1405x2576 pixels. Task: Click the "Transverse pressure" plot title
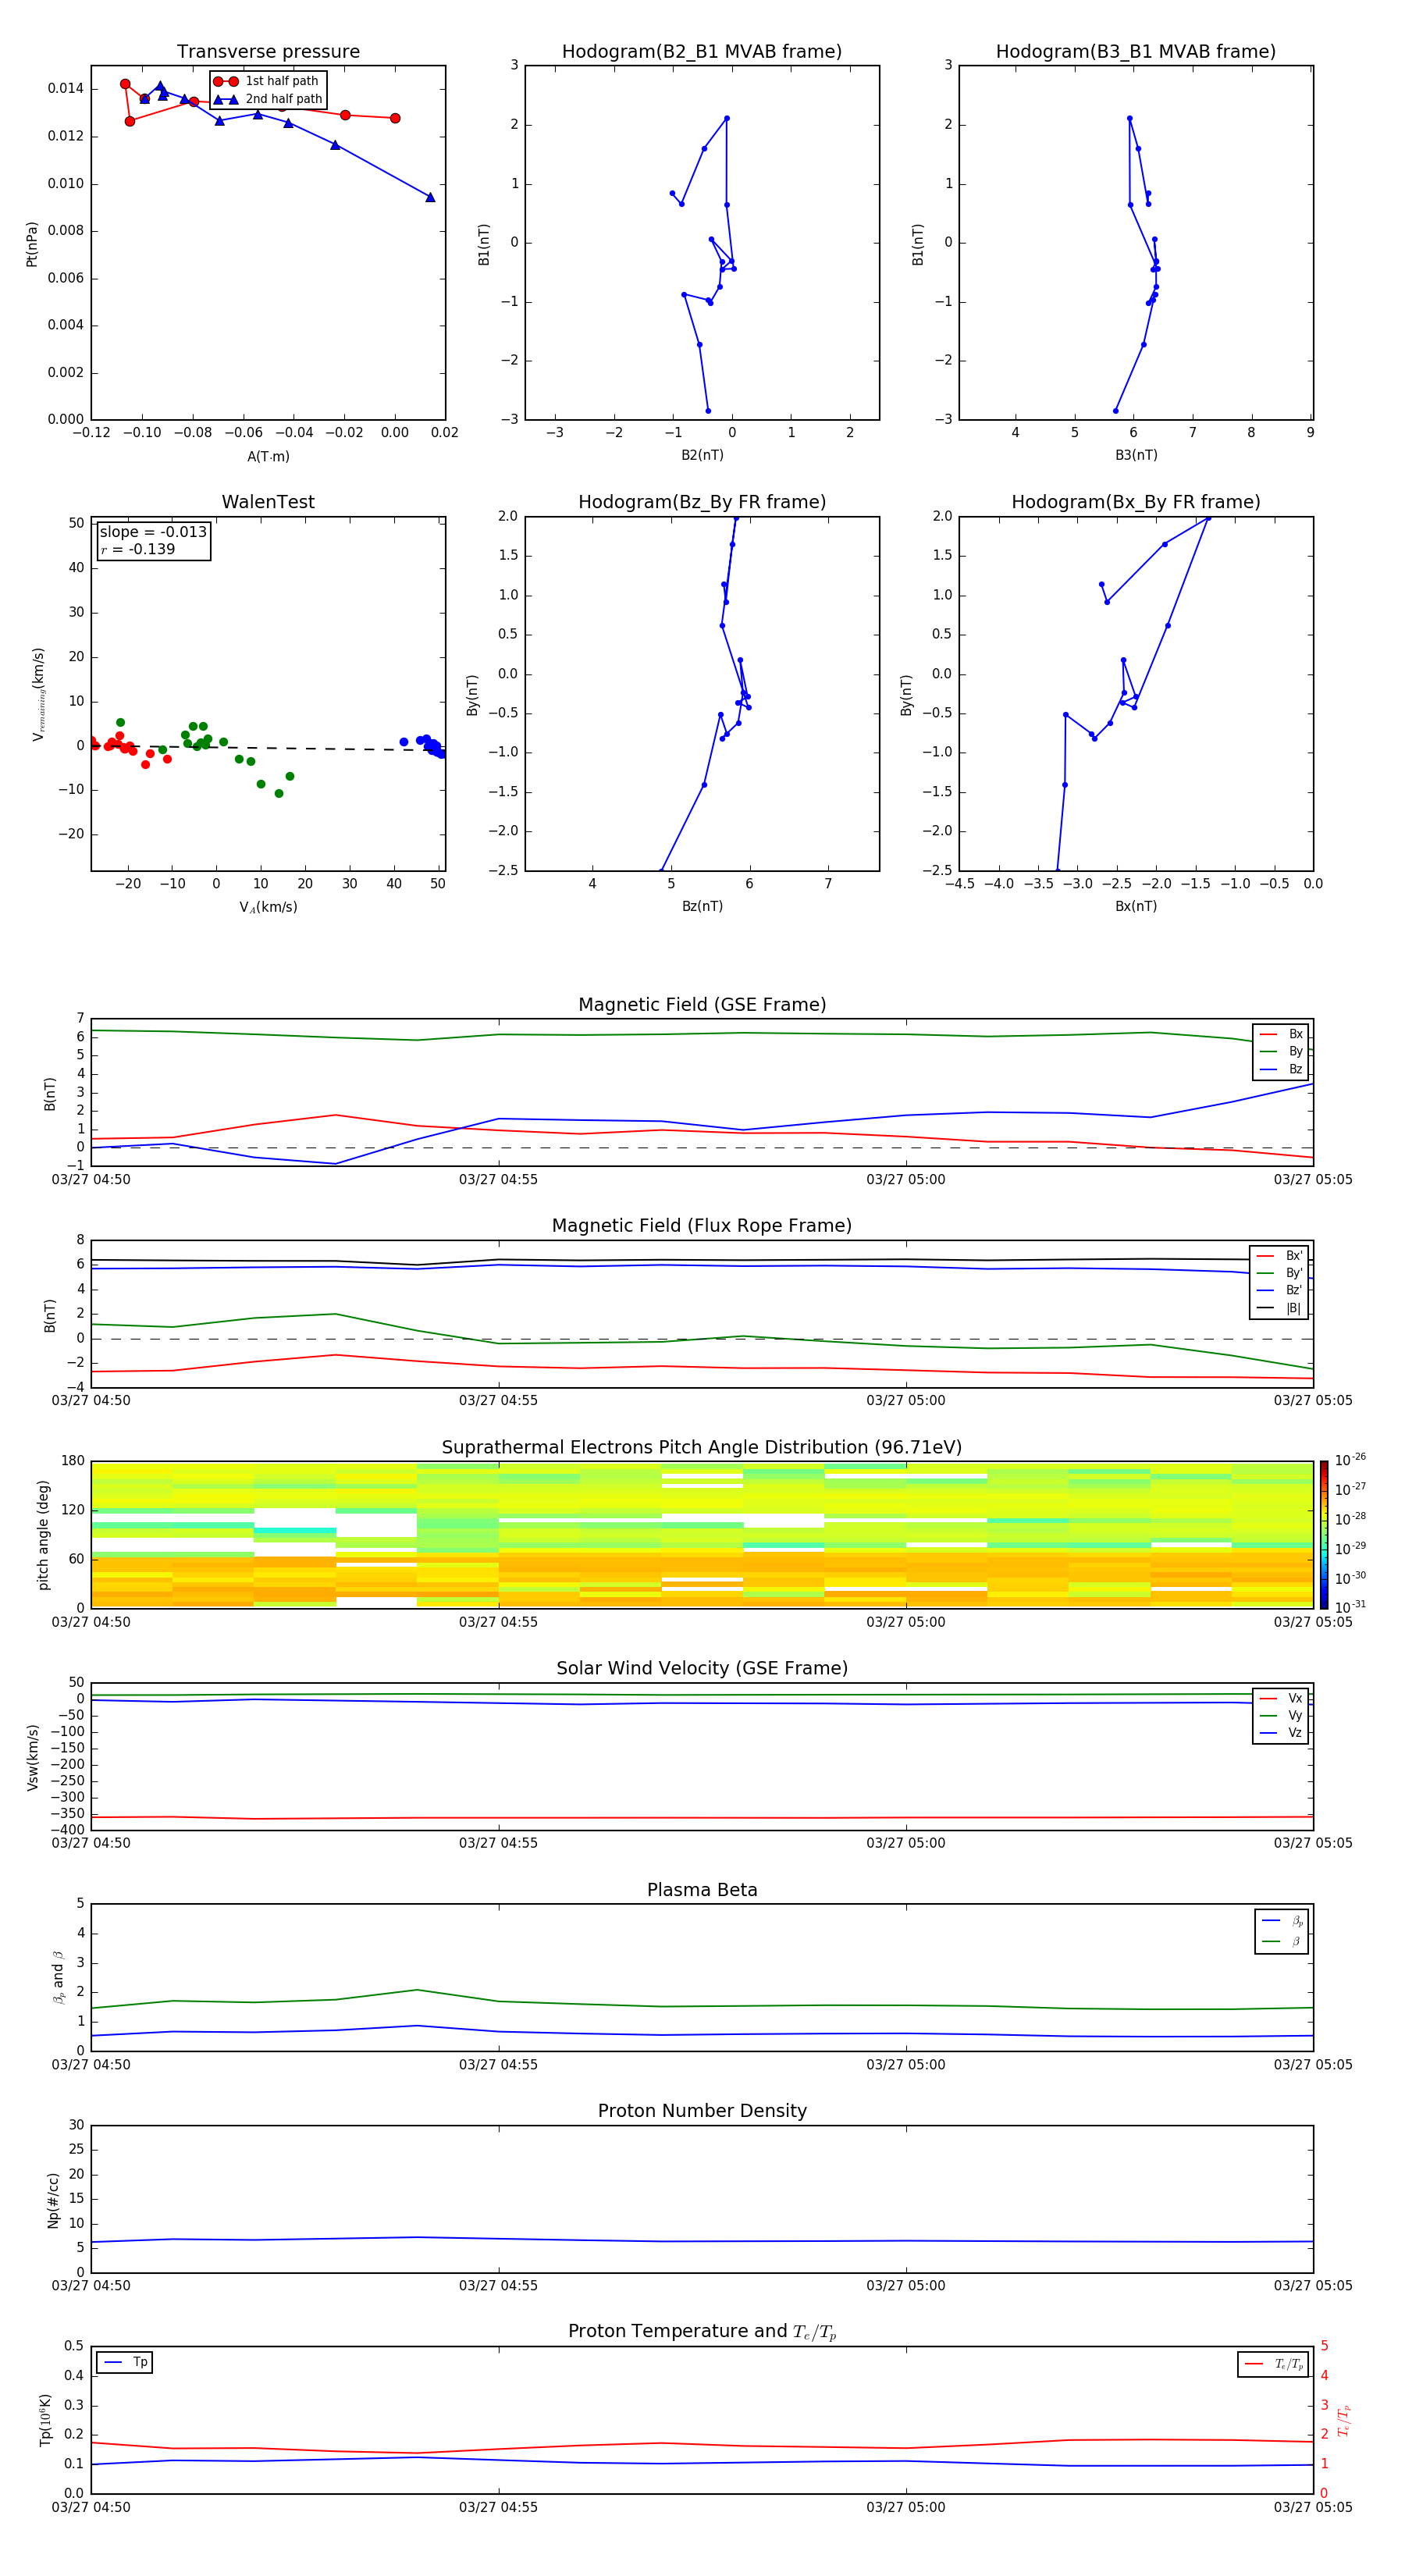tap(268, 52)
